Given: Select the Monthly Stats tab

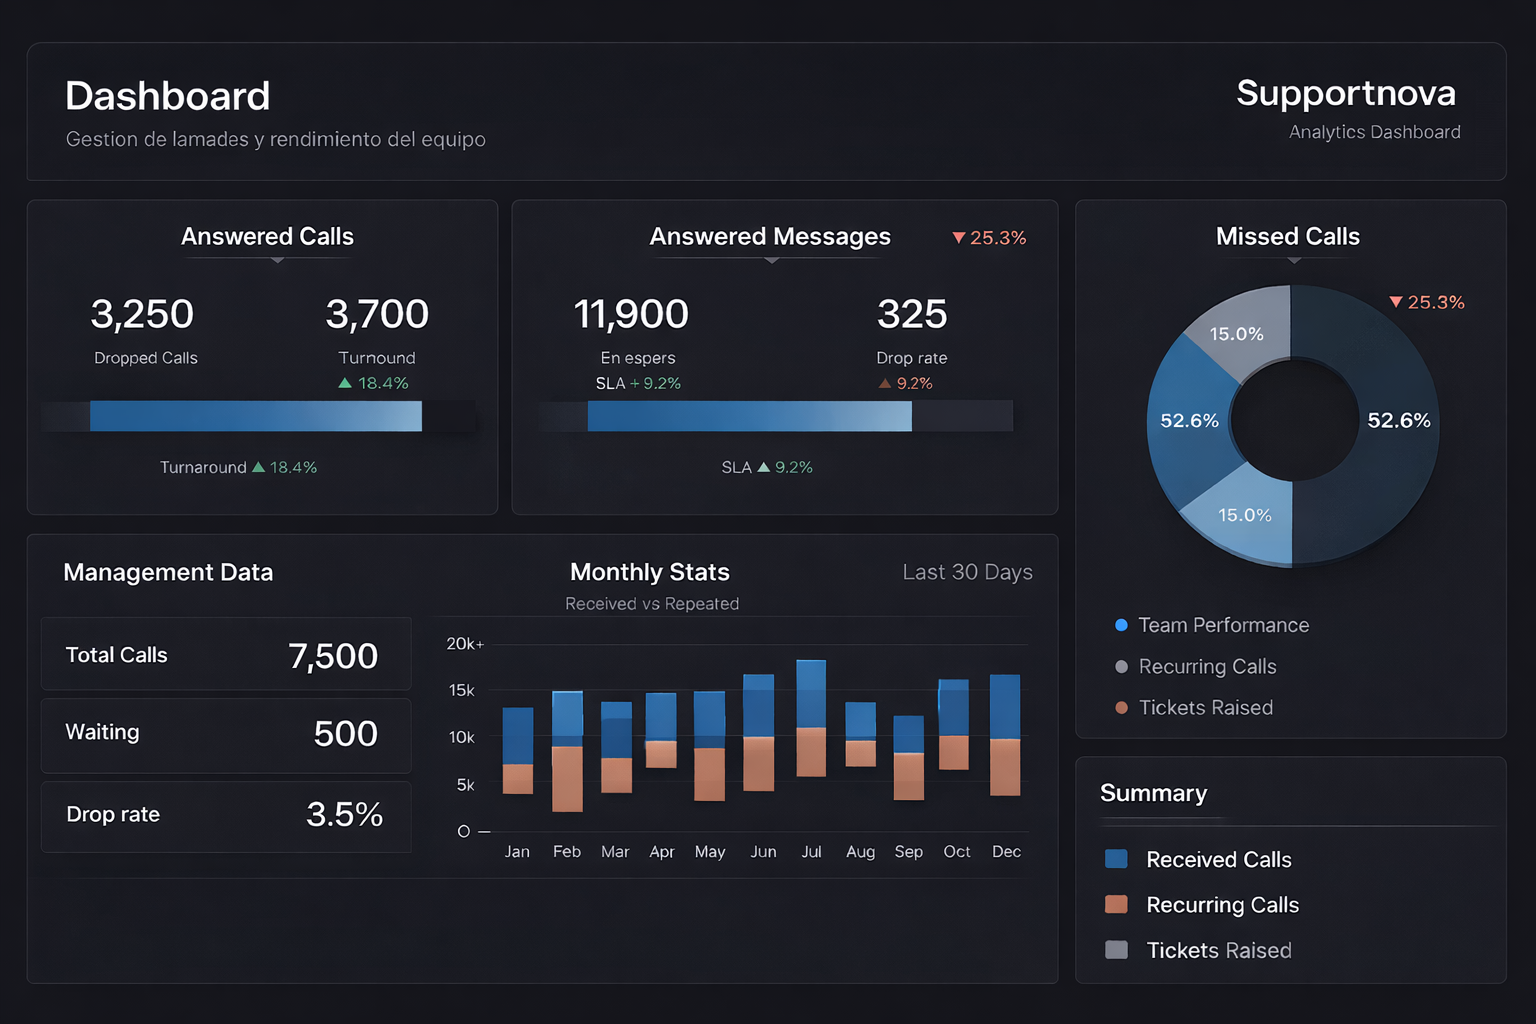Looking at the screenshot, I should 649,572.
